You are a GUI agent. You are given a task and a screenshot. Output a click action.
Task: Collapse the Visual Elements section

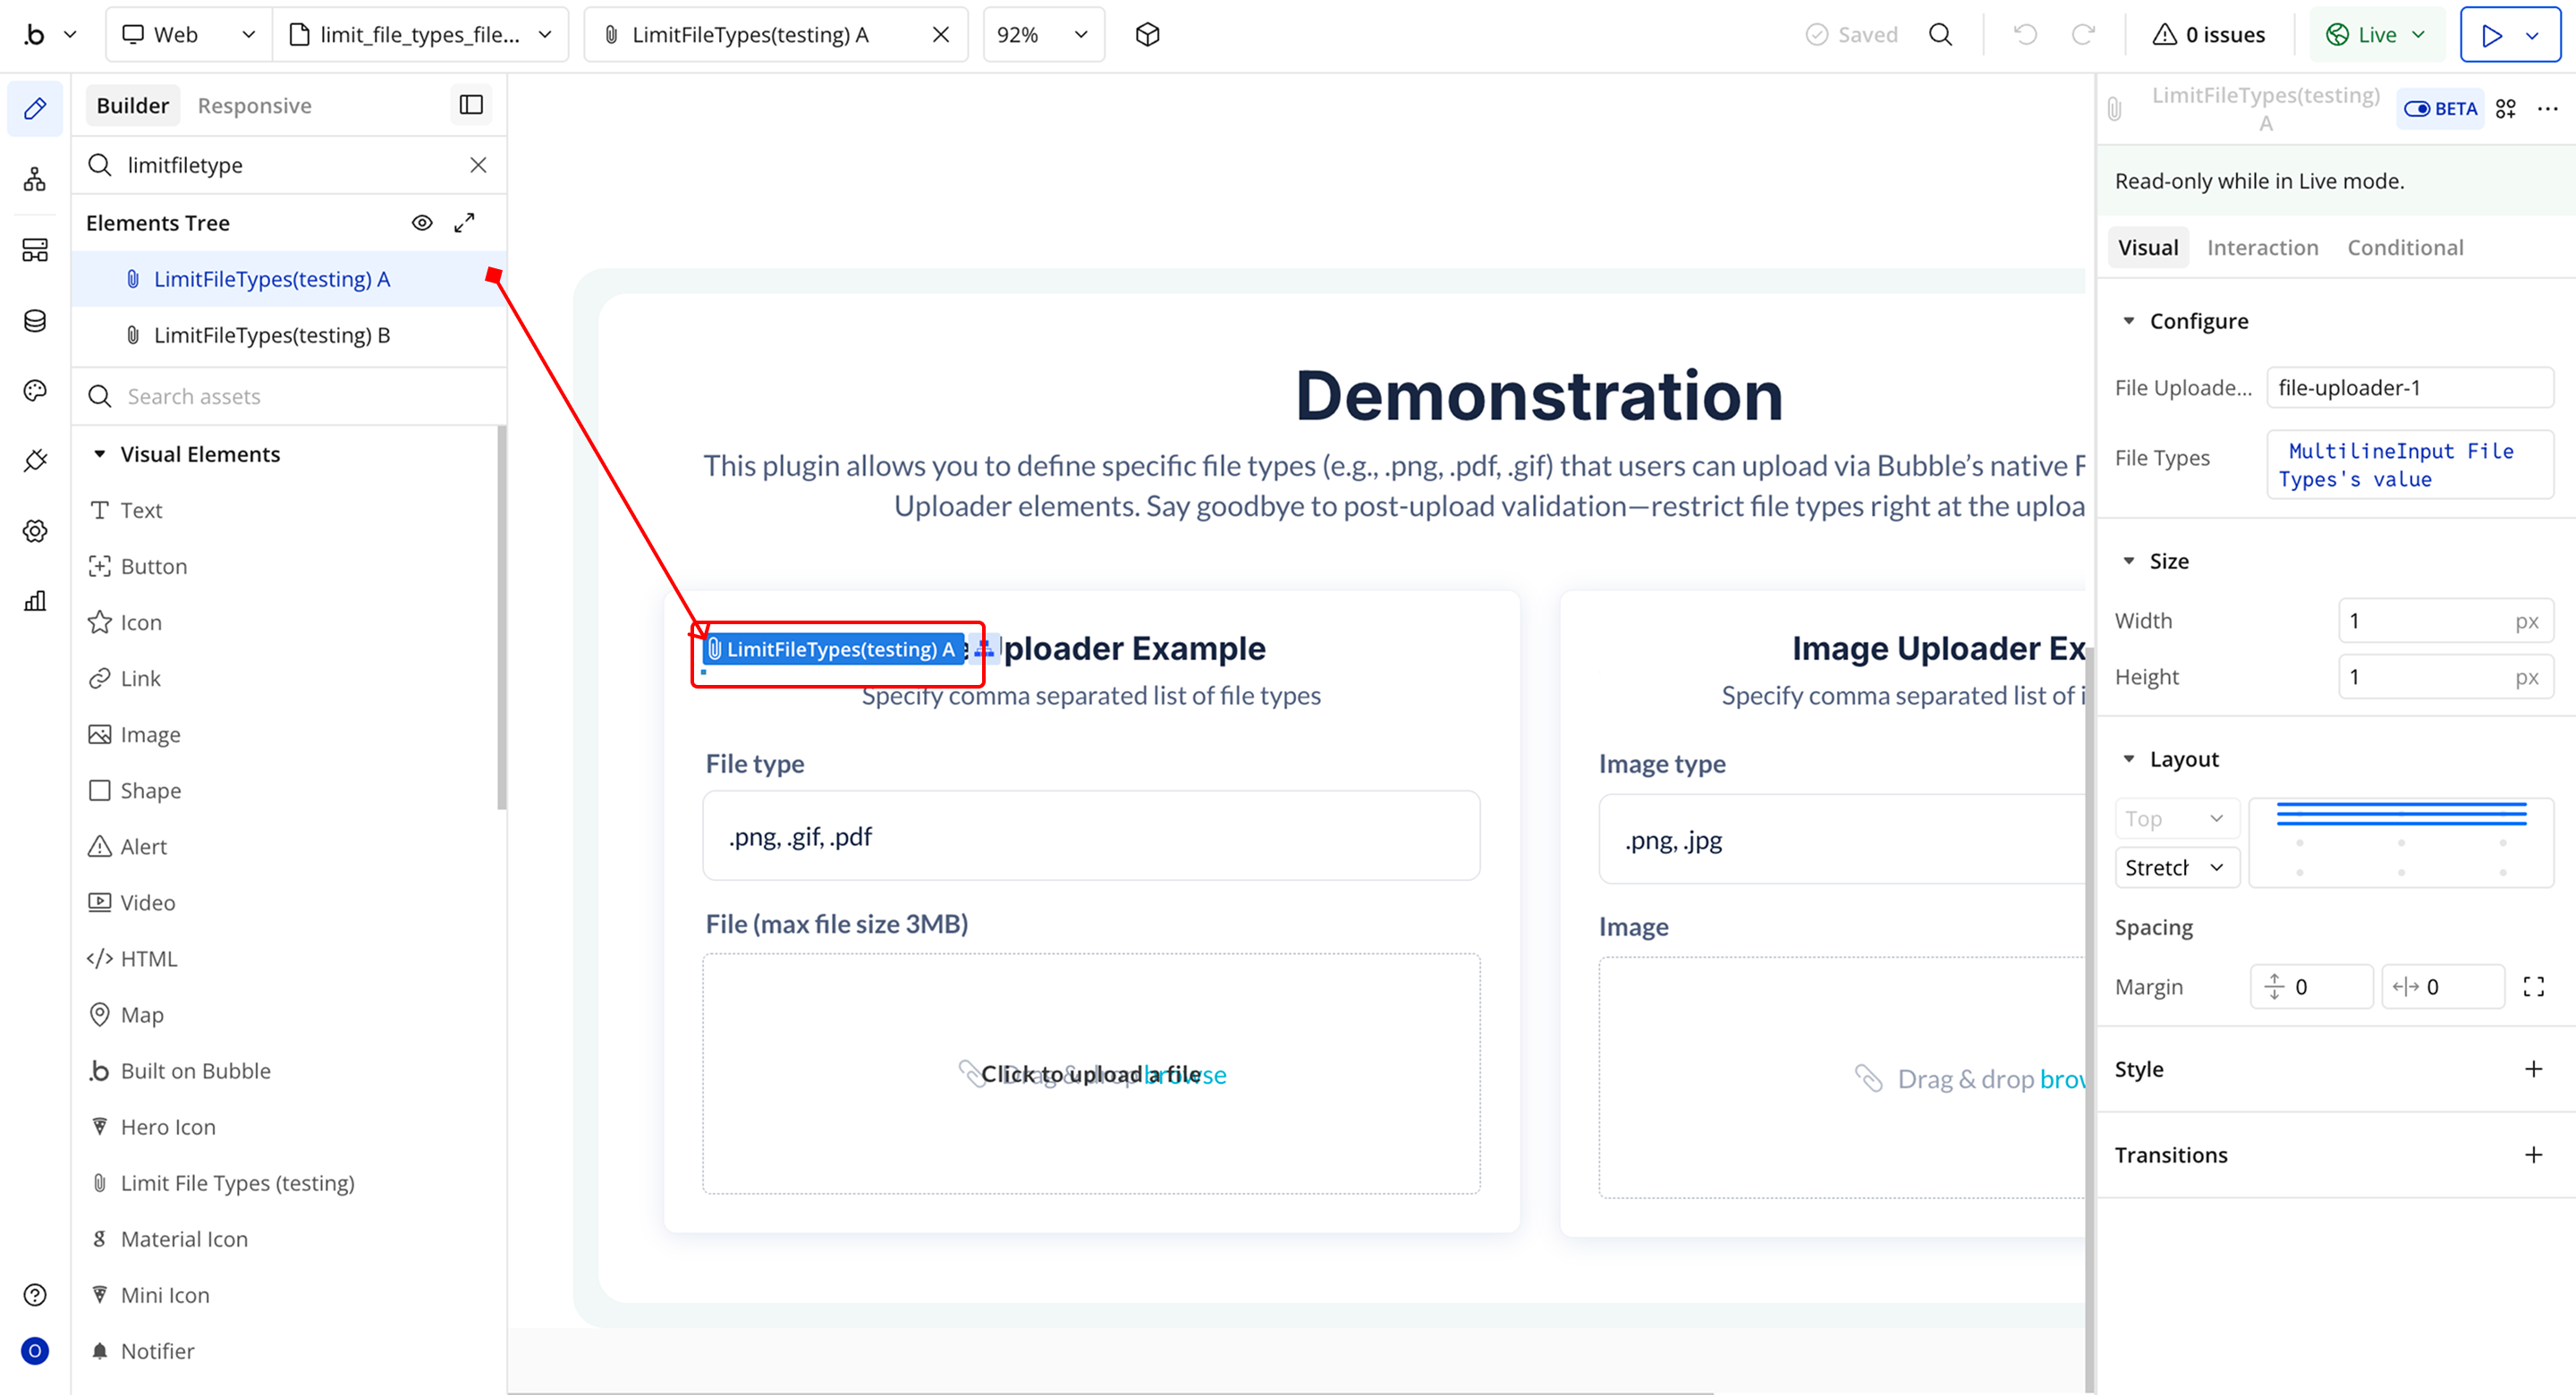(x=100, y=454)
